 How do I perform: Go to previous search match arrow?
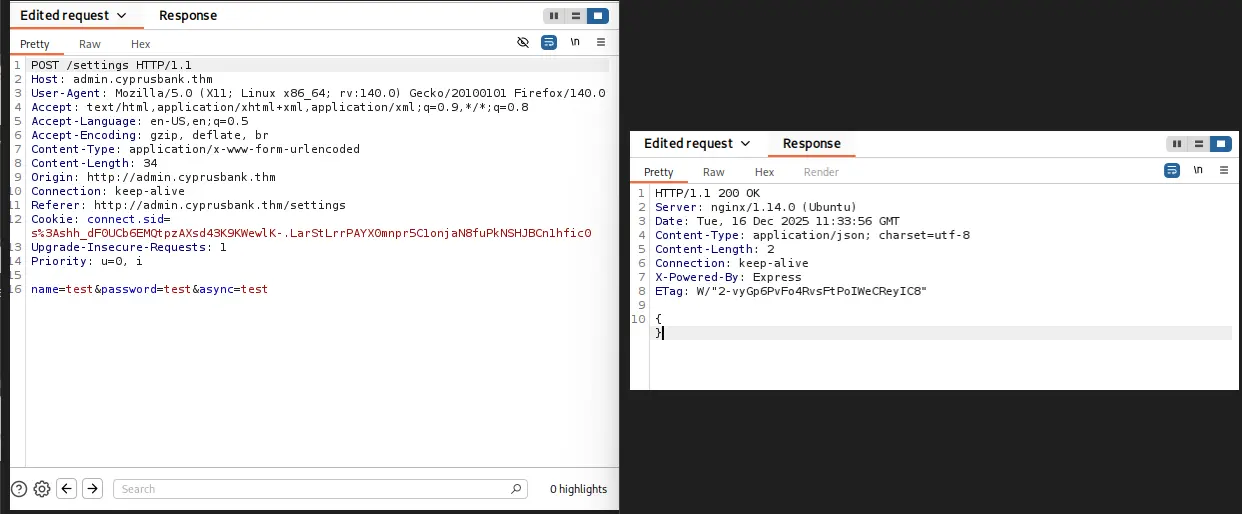[67, 489]
